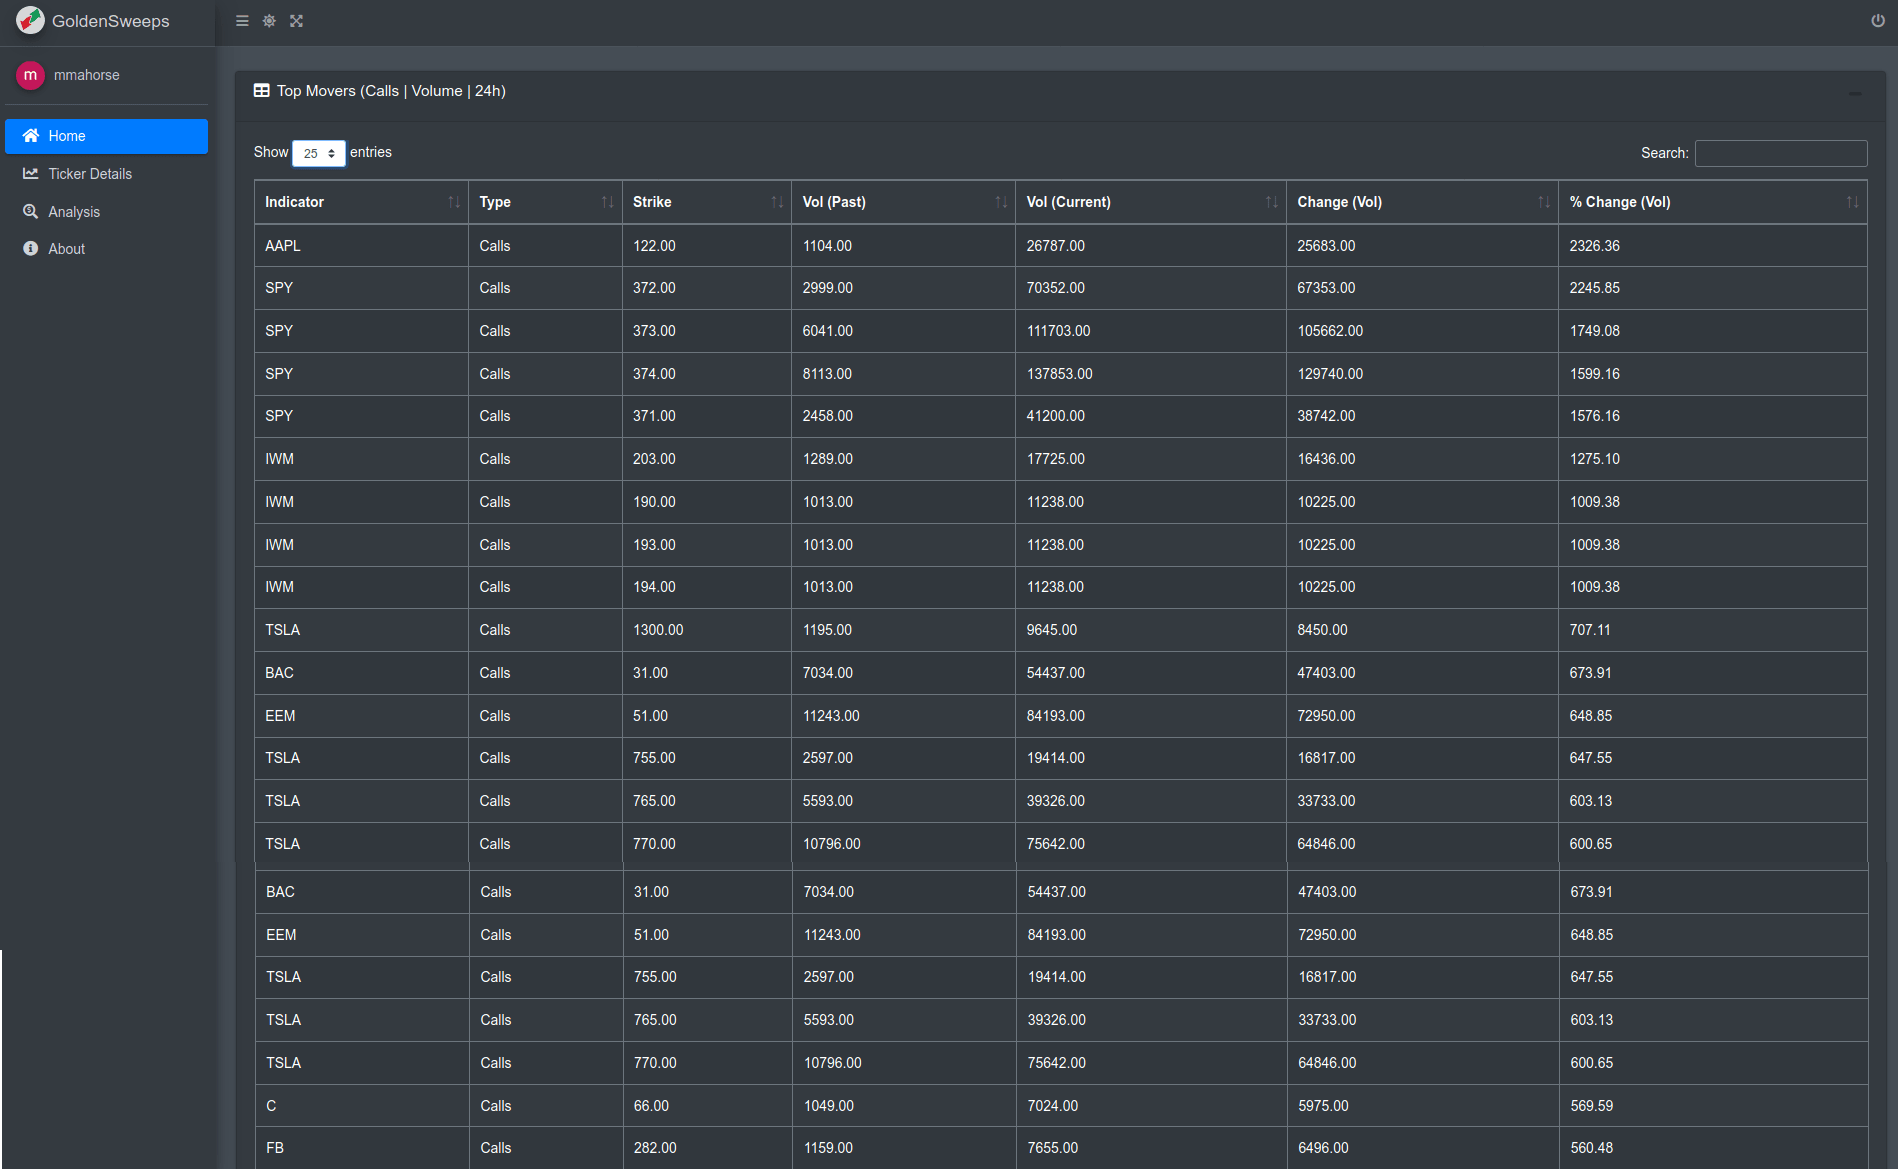
Task: Click % change value 560.48
Action: click(1592, 1148)
